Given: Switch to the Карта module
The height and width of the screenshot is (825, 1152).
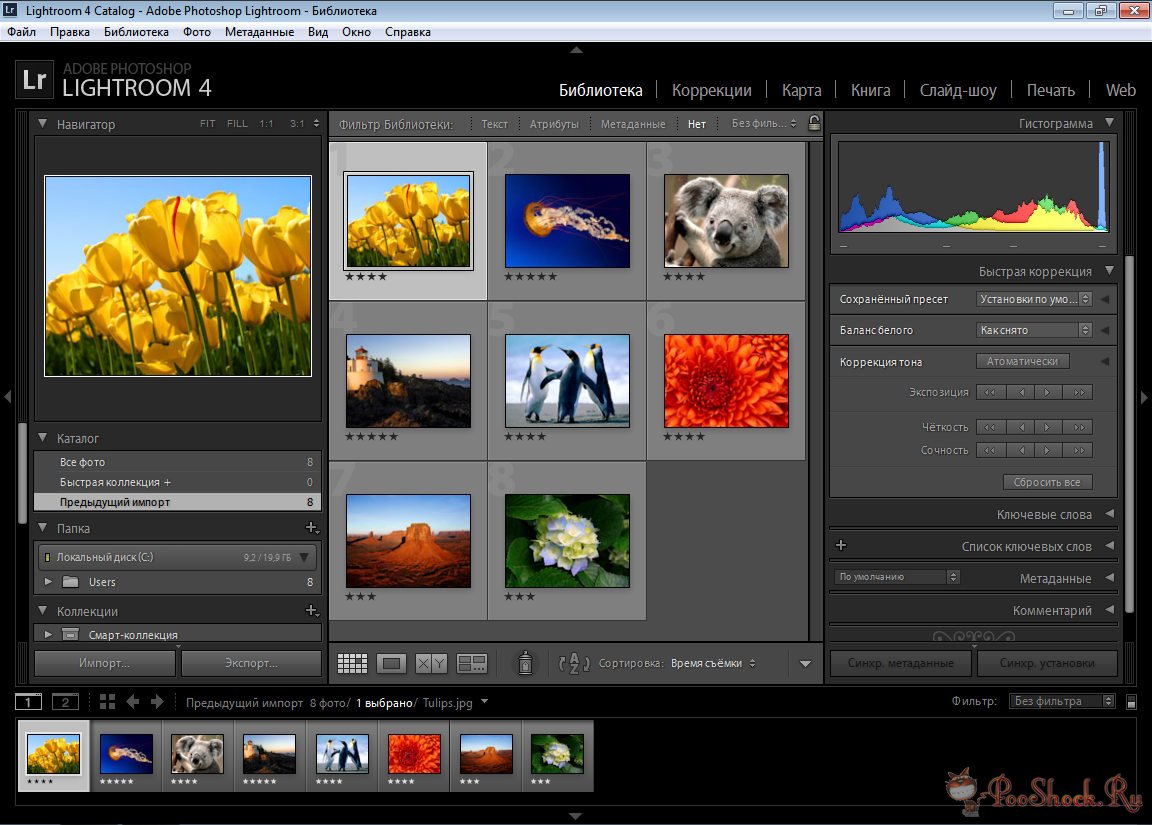Looking at the screenshot, I should pos(802,90).
